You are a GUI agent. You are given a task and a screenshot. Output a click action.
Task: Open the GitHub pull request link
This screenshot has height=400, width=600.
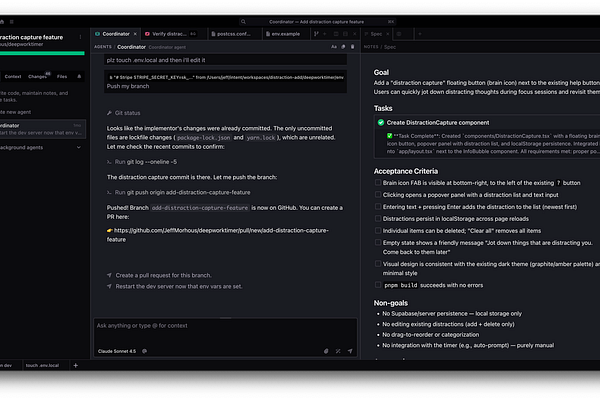point(218,235)
